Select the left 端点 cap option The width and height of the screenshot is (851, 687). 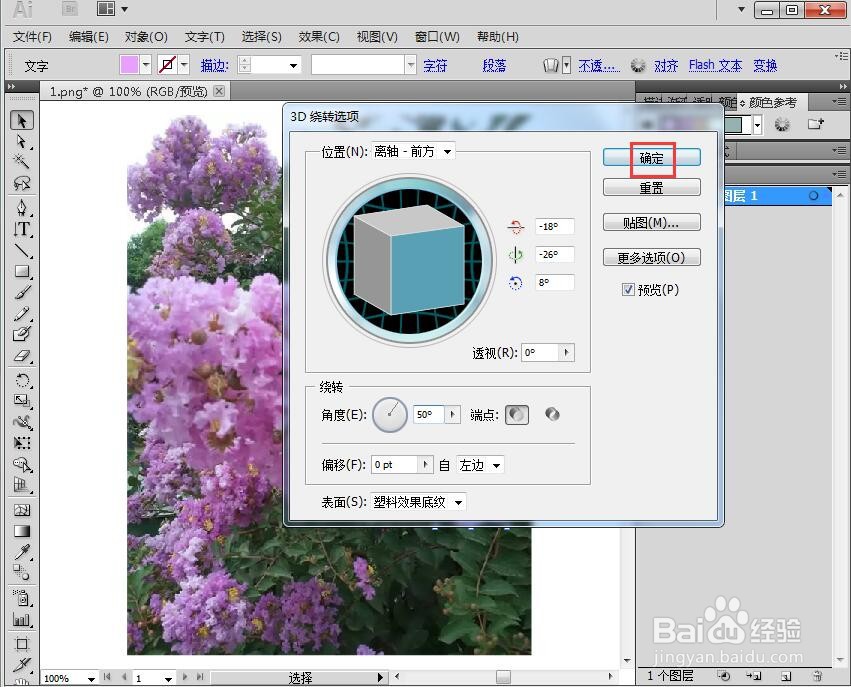517,414
